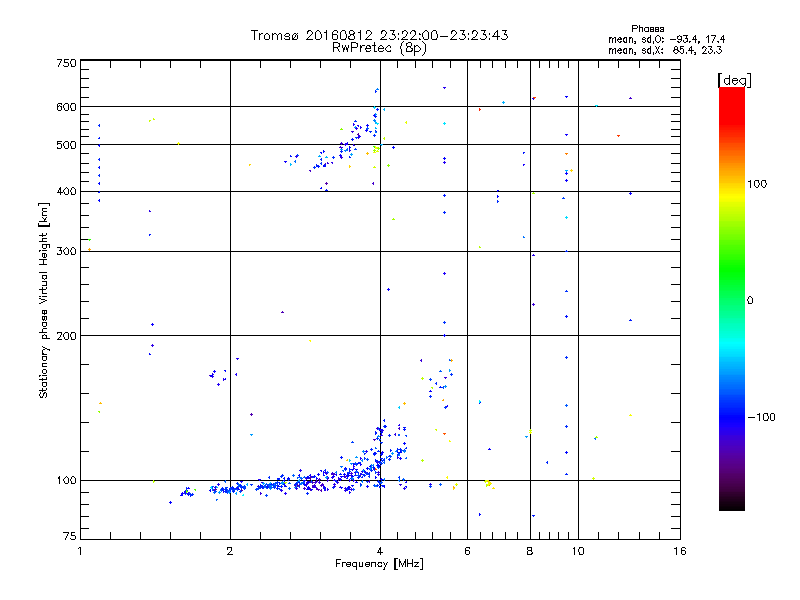This screenshot has width=800, height=600.
Task: Click the 200 km tick label
Action: (x=66, y=336)
